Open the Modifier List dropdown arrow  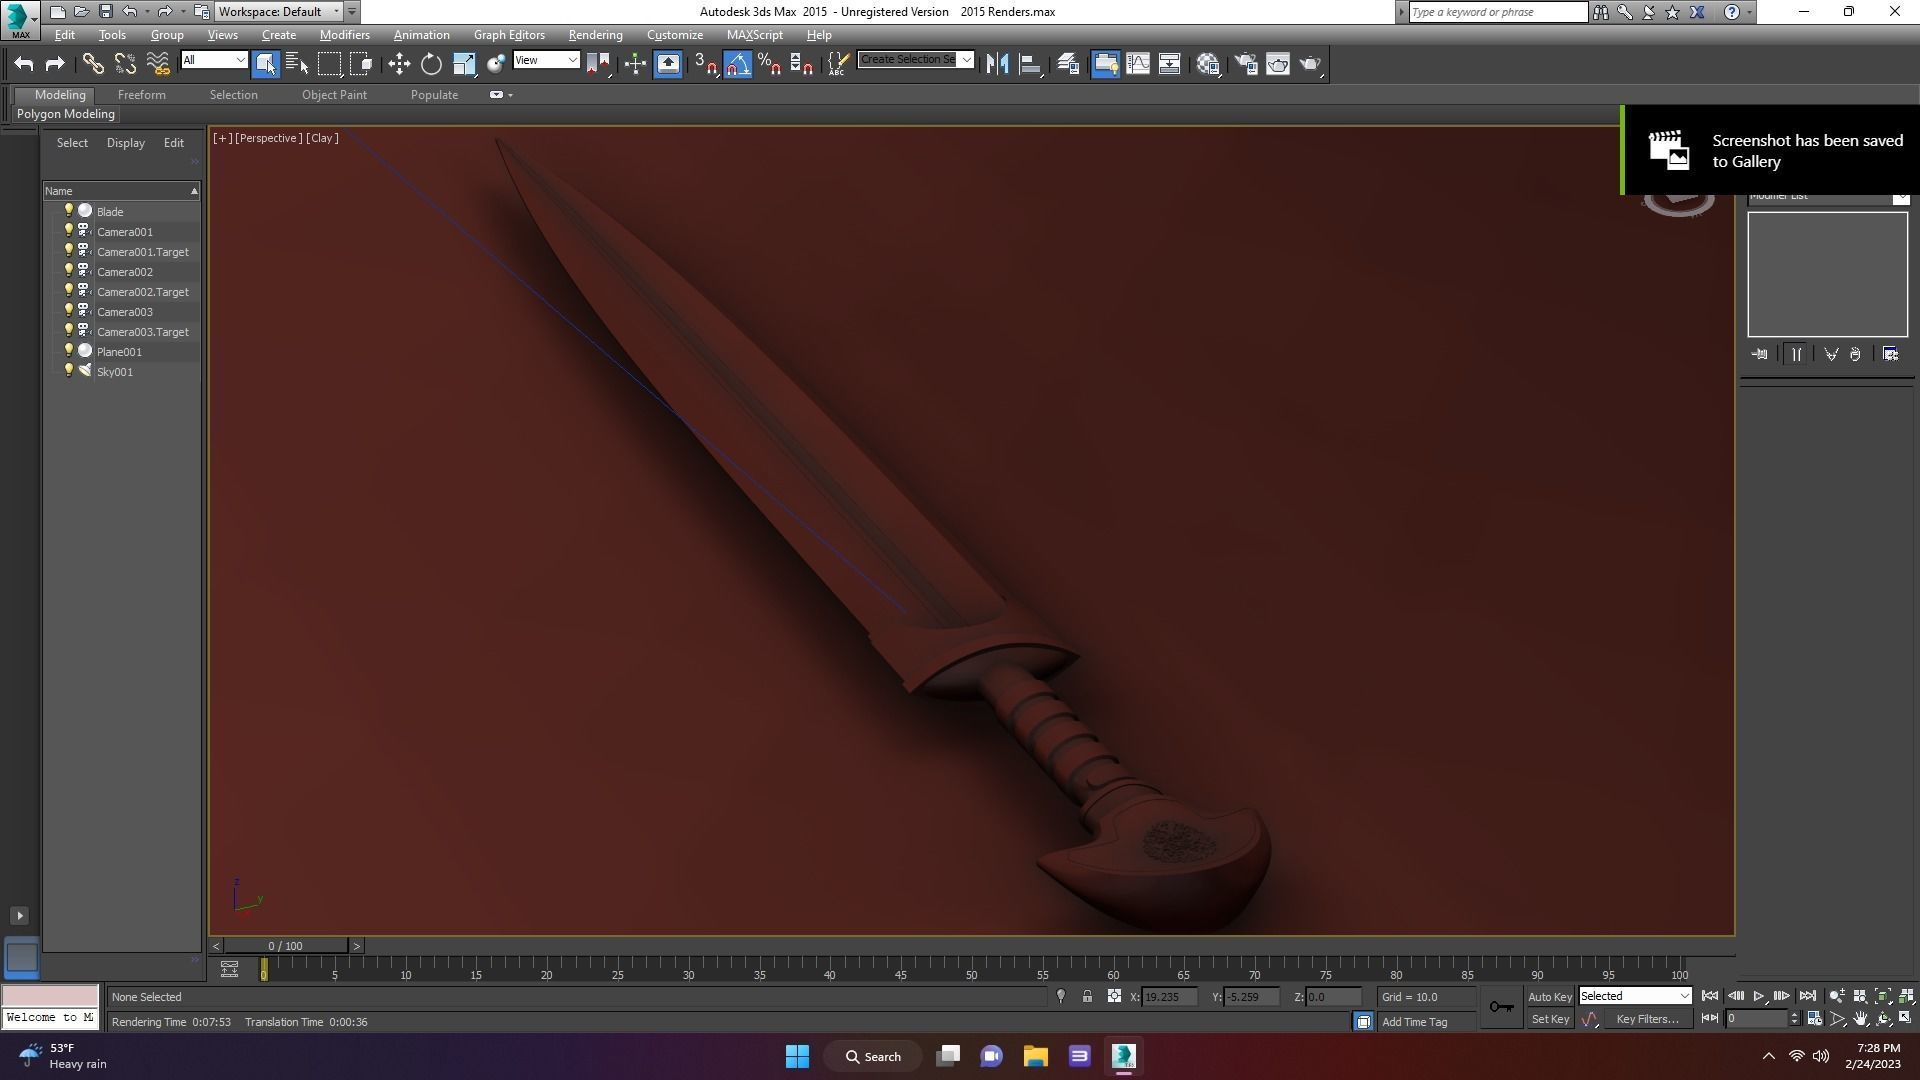click(1900, 197)
